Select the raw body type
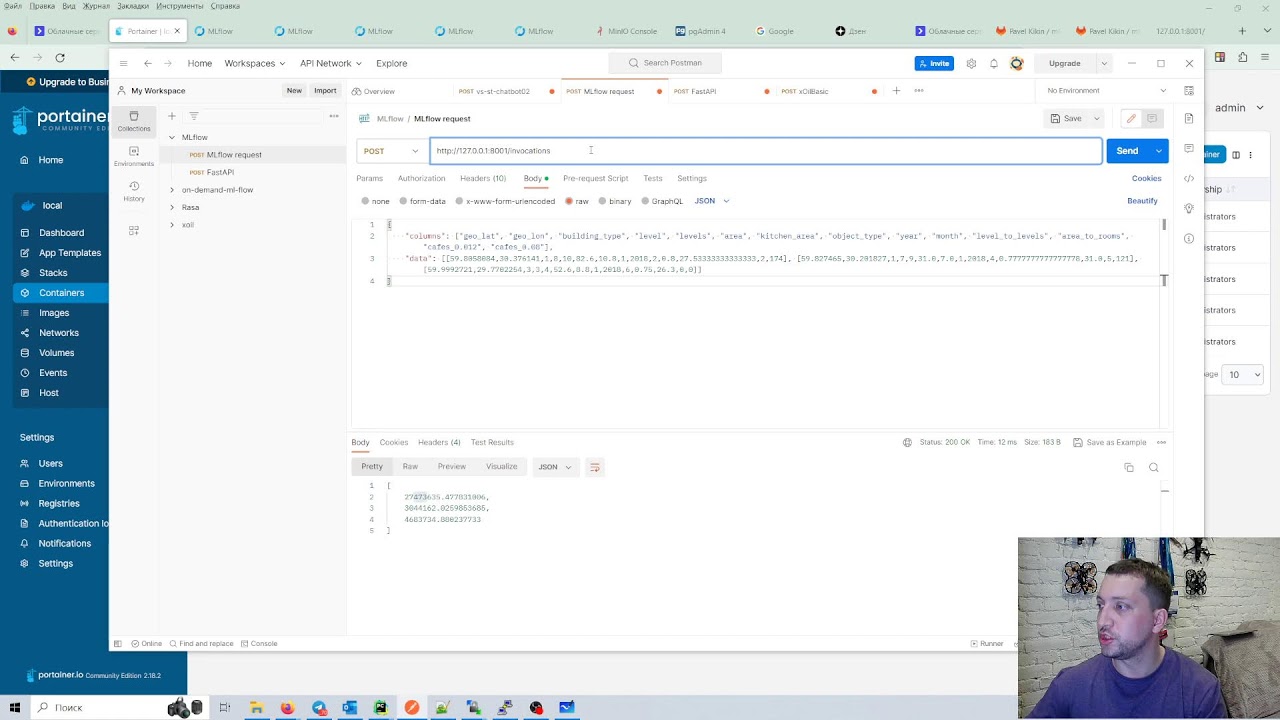The image size is (1280, 720). coord(577,201)
